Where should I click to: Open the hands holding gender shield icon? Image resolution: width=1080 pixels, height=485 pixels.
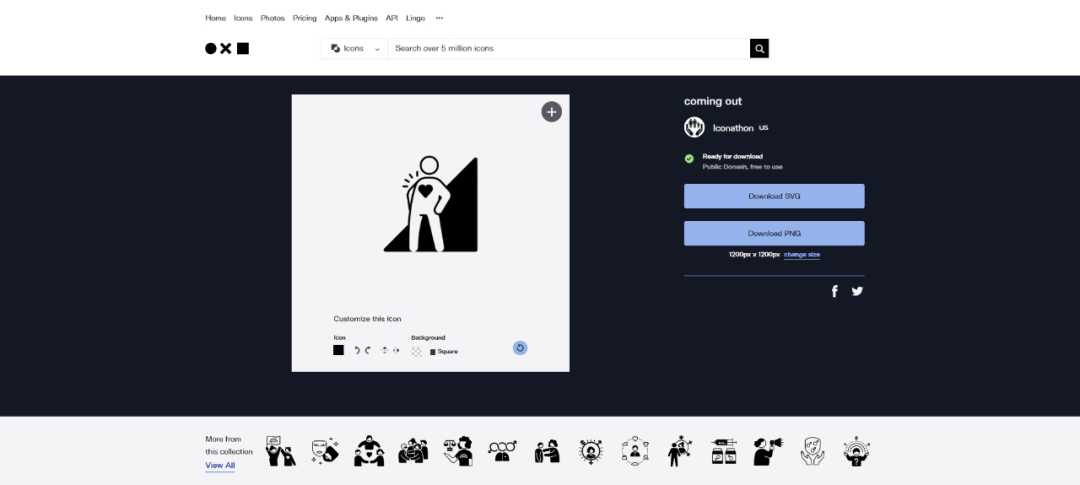pos(812,452)
